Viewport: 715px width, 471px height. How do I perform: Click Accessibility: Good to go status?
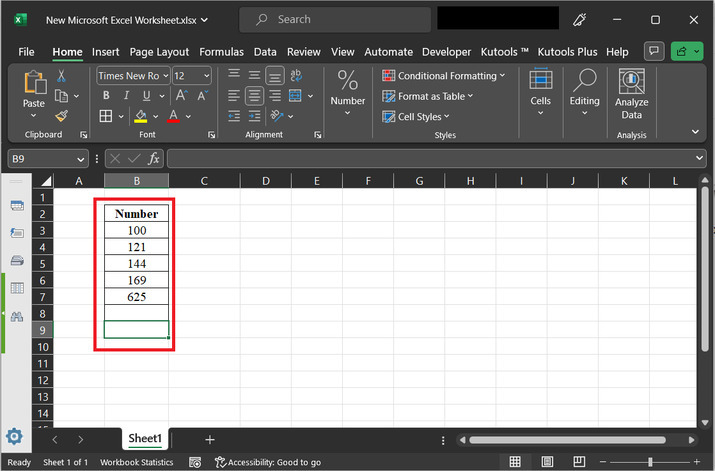pyautogui.click(x=267, y=462)
